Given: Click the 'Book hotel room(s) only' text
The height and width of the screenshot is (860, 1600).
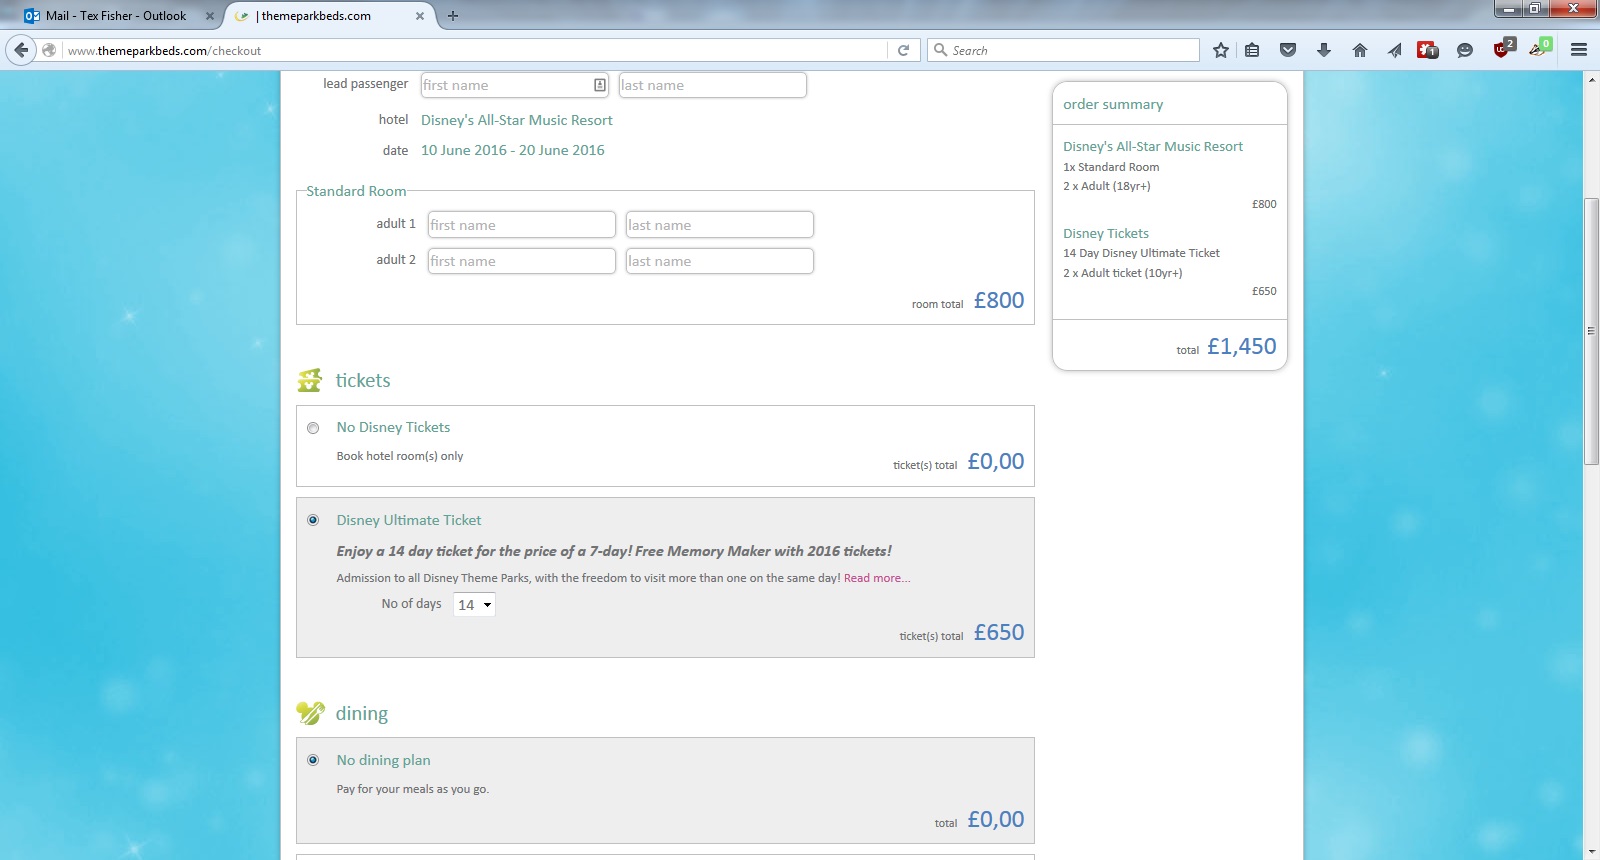Looking at the screenshot, I should point(400,456).
